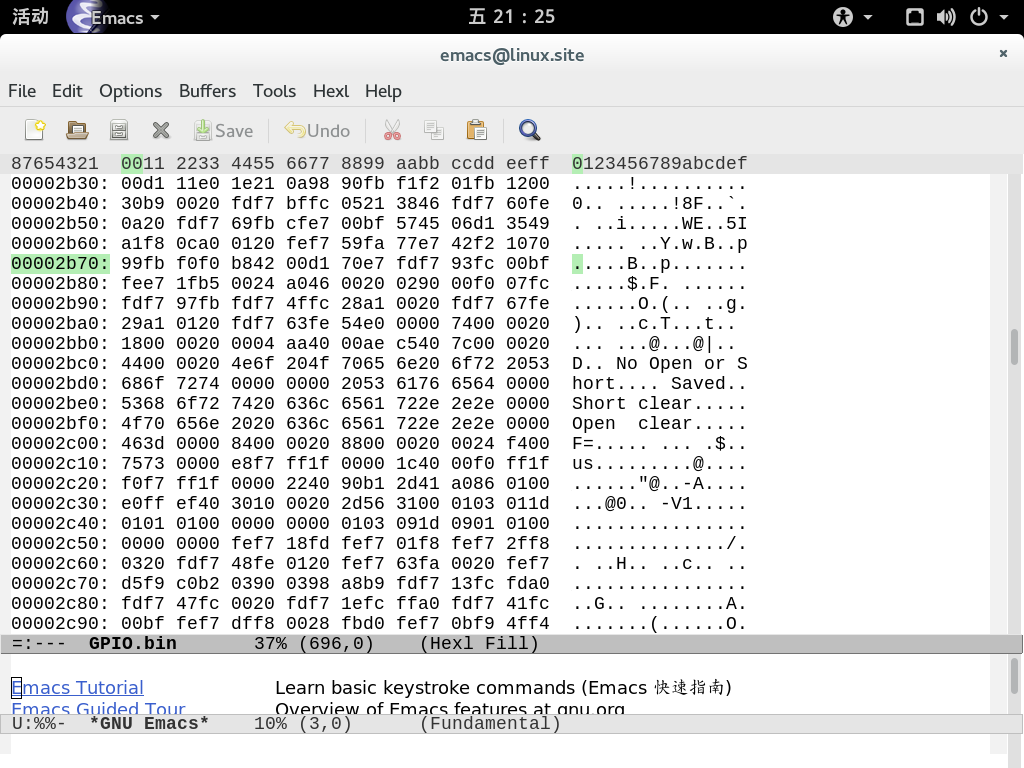Click the =:--- status flags in GPIO.bin mode line
The image size is (1024, 768).
39,644
